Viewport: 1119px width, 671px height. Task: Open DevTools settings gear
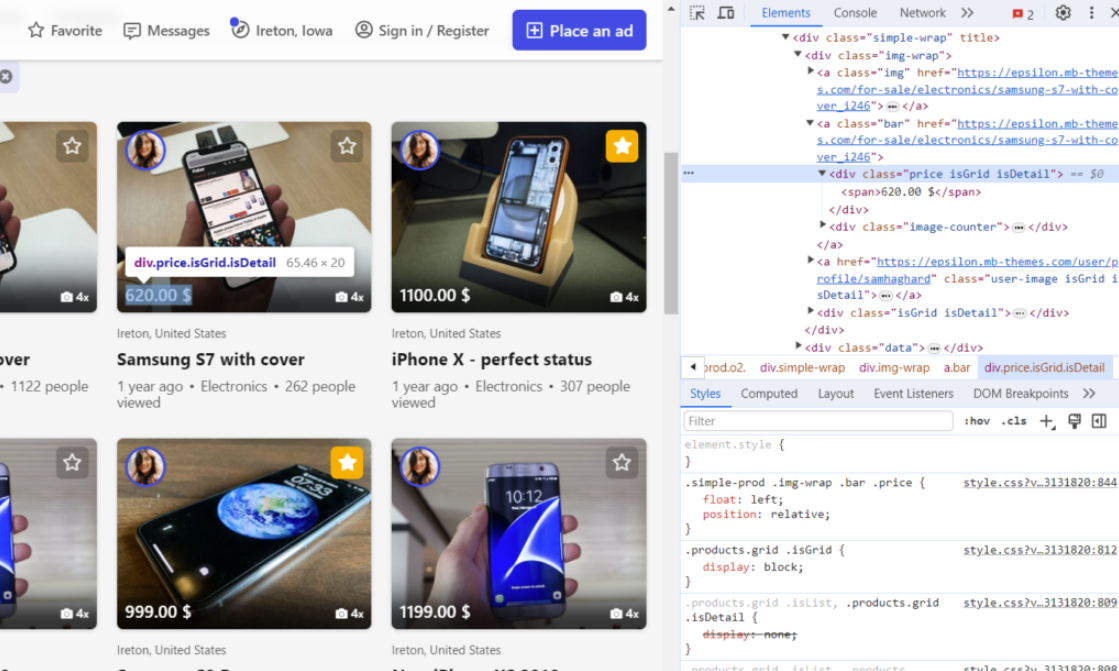[1063, 13]
